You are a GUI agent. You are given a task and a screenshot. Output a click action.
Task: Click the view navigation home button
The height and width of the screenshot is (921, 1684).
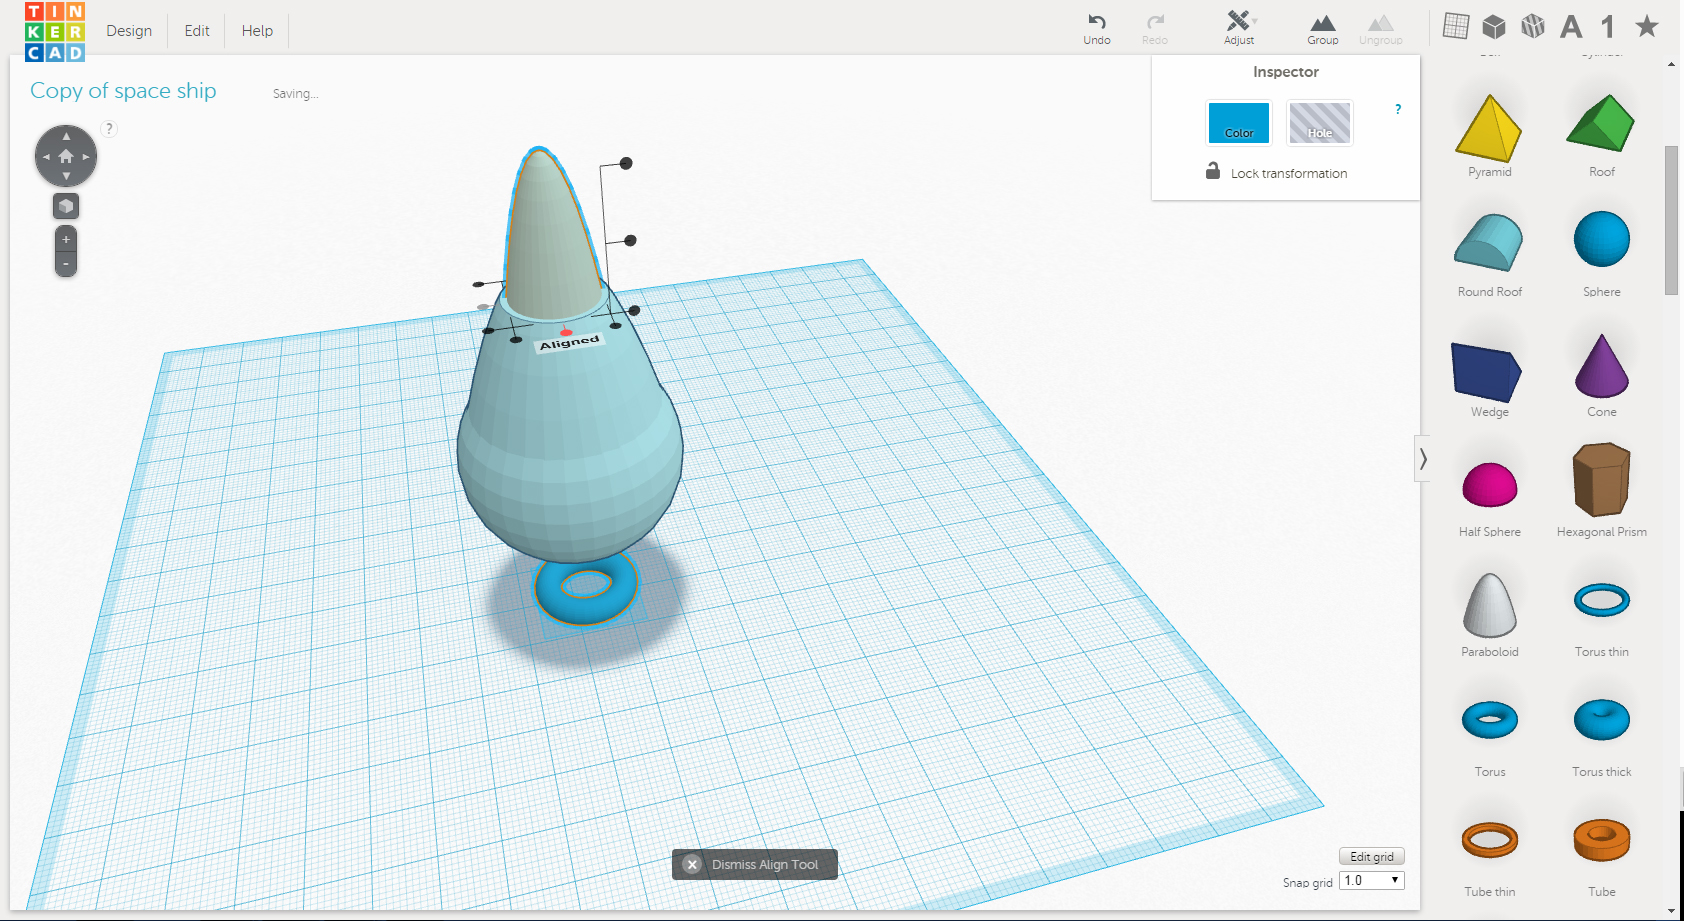click(x=66, y=157)
